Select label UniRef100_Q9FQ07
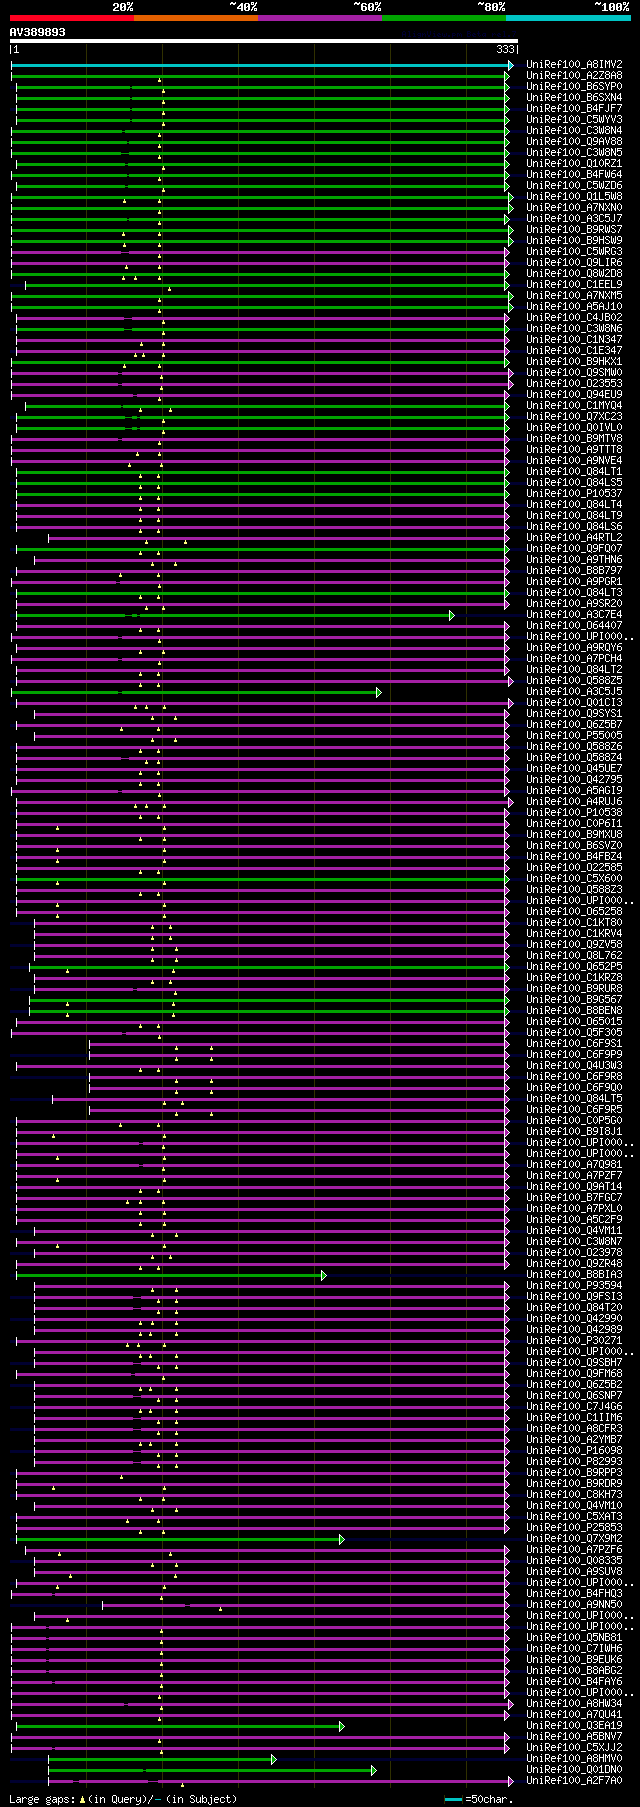 (574, 549)
